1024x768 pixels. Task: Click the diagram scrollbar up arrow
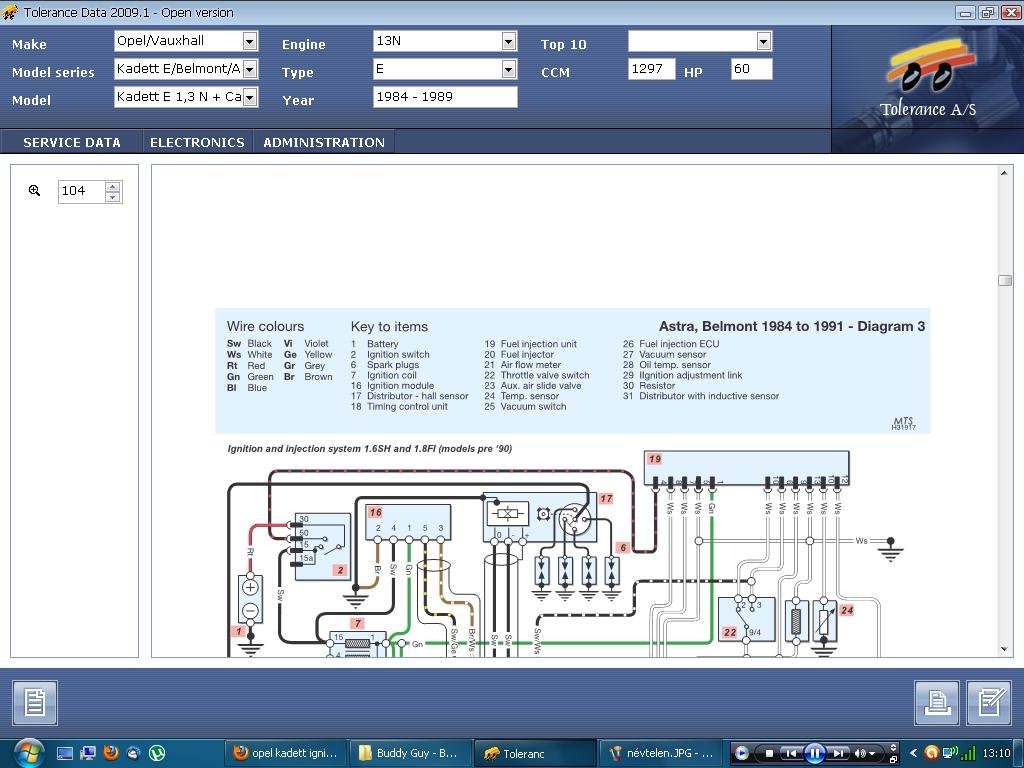[1004, 173]
